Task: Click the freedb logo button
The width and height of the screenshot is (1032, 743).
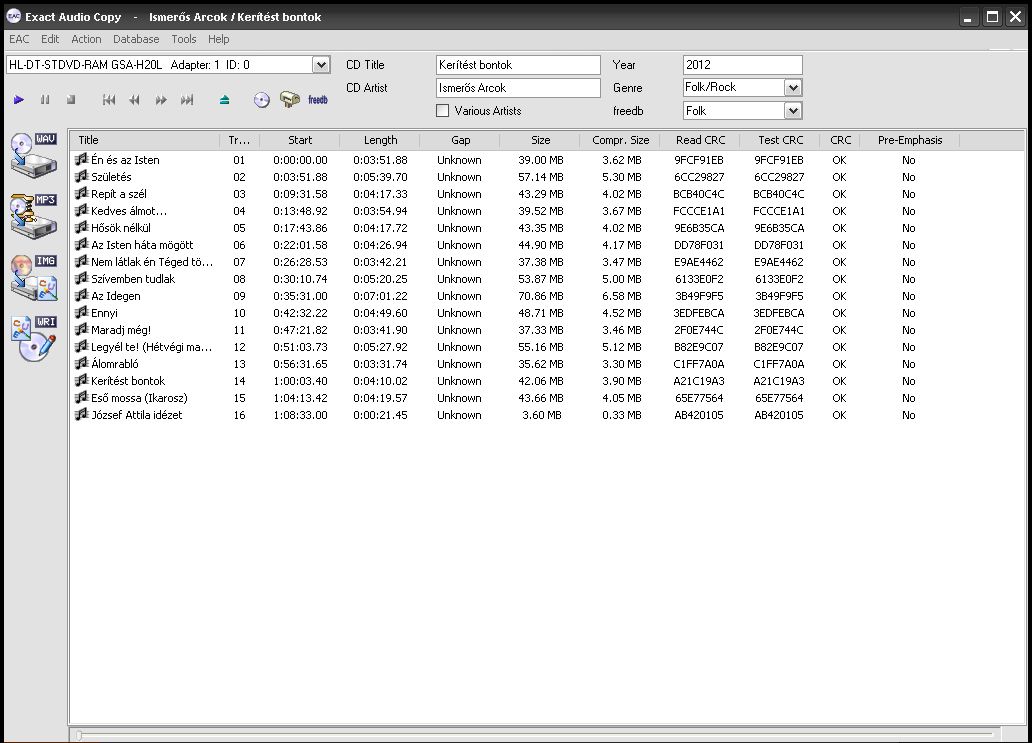Action: tap(318, 100)
